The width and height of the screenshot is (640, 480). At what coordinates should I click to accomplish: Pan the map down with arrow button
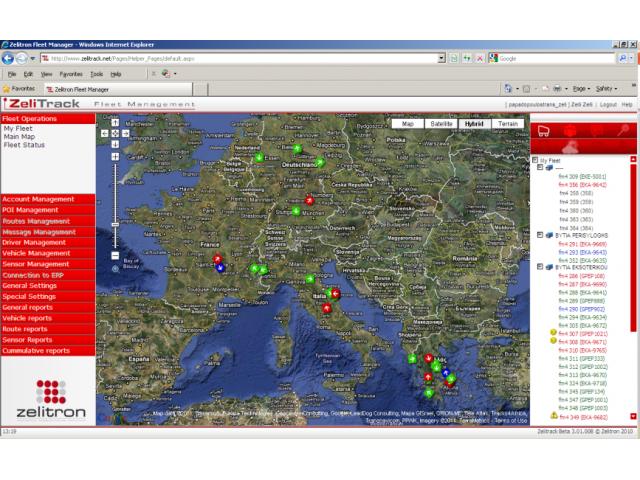(115, 144)
